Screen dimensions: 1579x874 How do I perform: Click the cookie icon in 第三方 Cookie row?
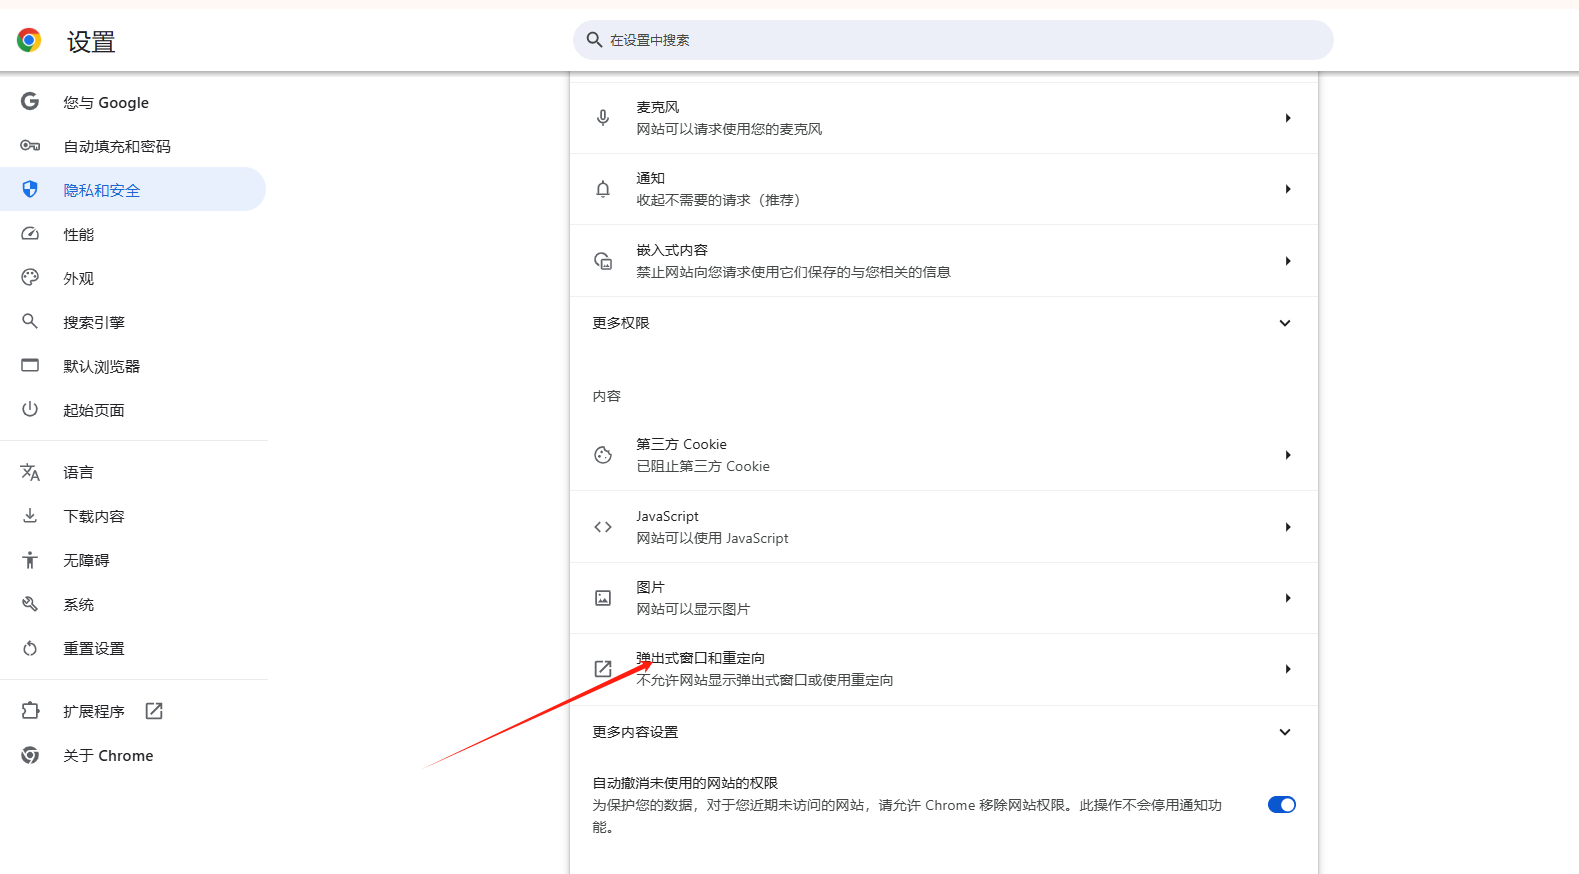tap(603, 455)
